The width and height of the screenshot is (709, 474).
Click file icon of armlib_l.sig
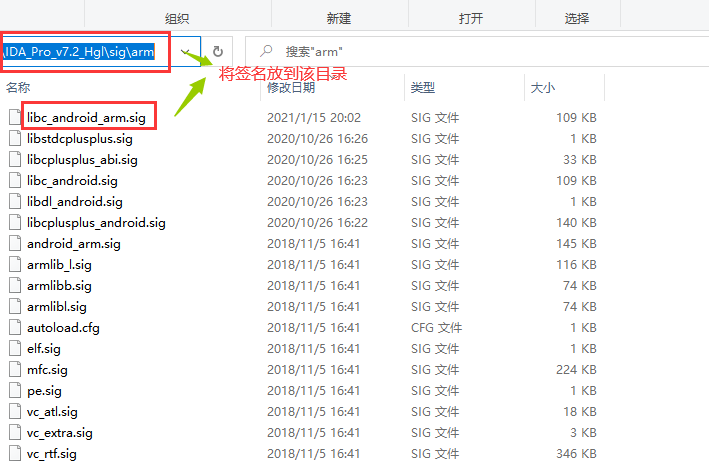coord(15,264)
